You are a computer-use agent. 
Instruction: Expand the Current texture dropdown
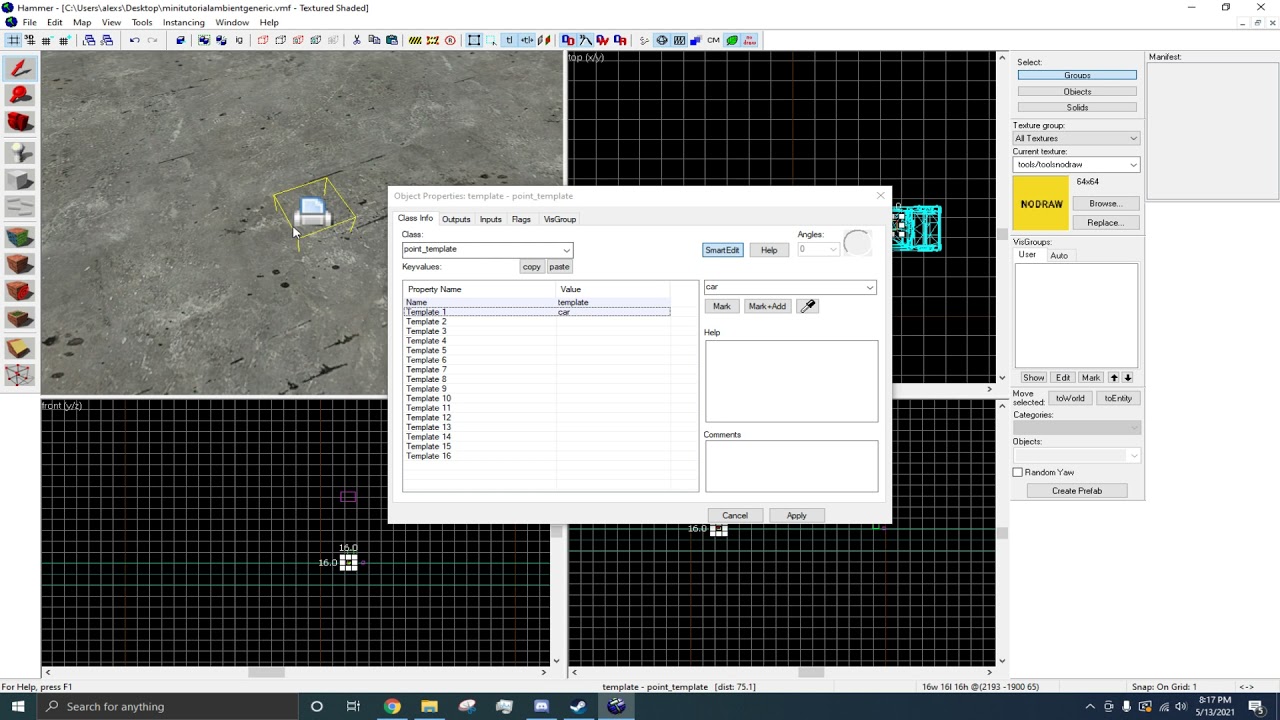point(1133,165)
